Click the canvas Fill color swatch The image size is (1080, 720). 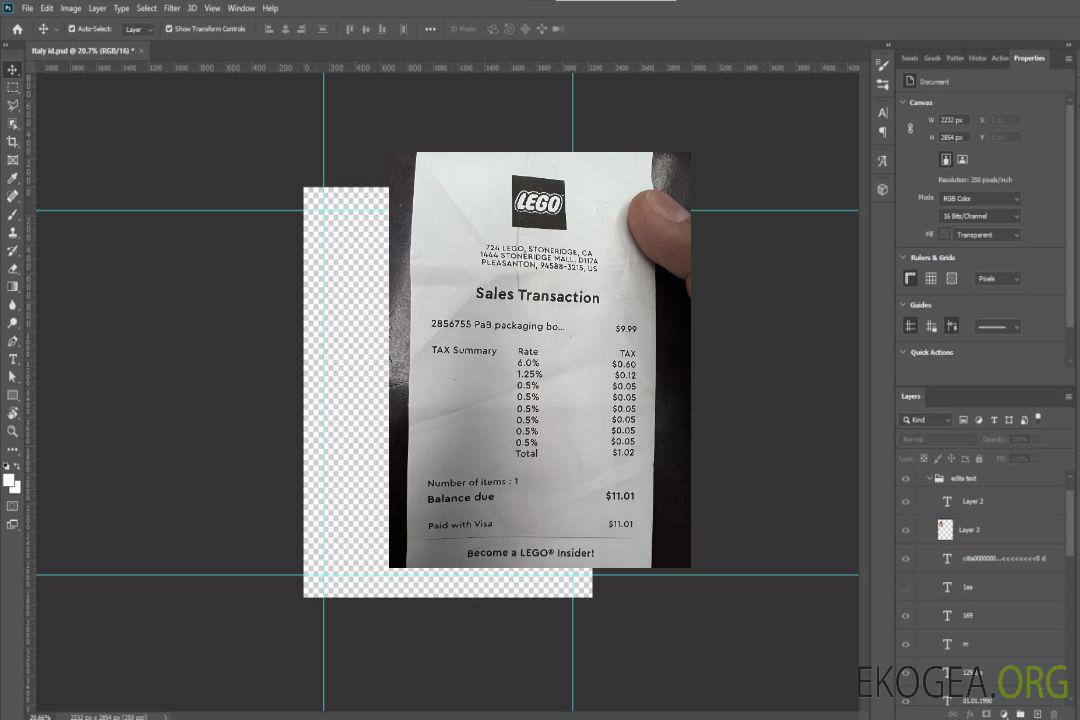point(944,235)
